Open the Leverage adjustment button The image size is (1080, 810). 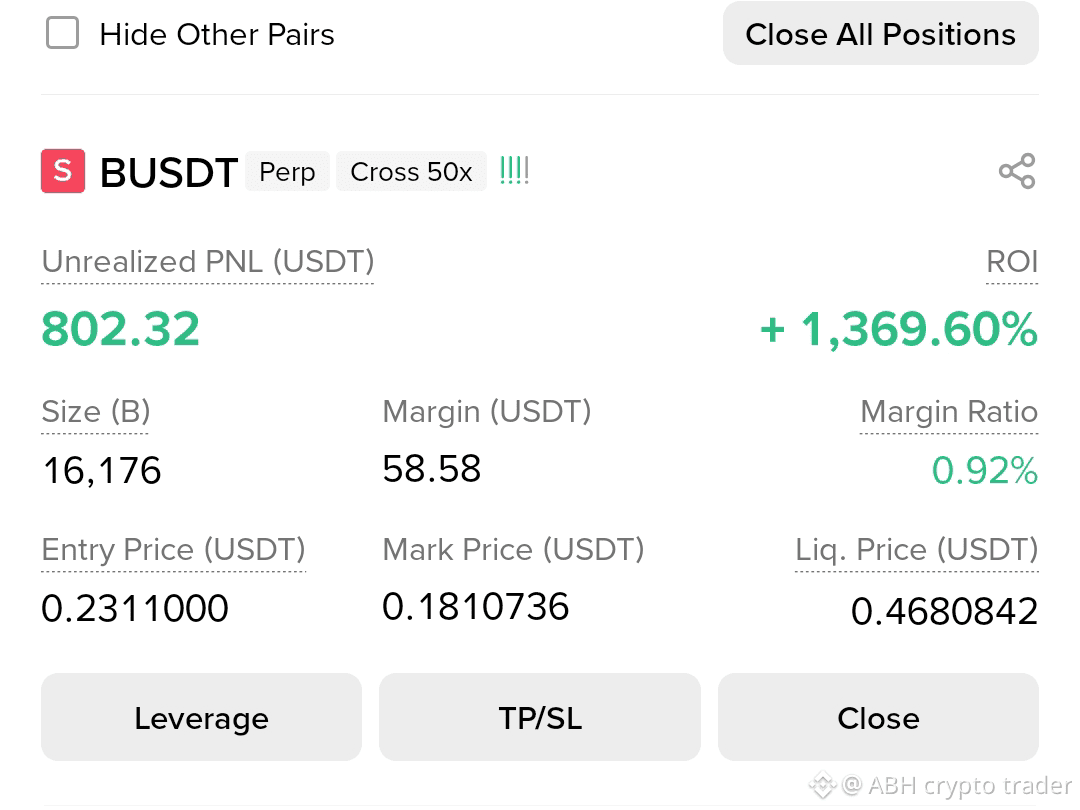[x=201, y=717]
